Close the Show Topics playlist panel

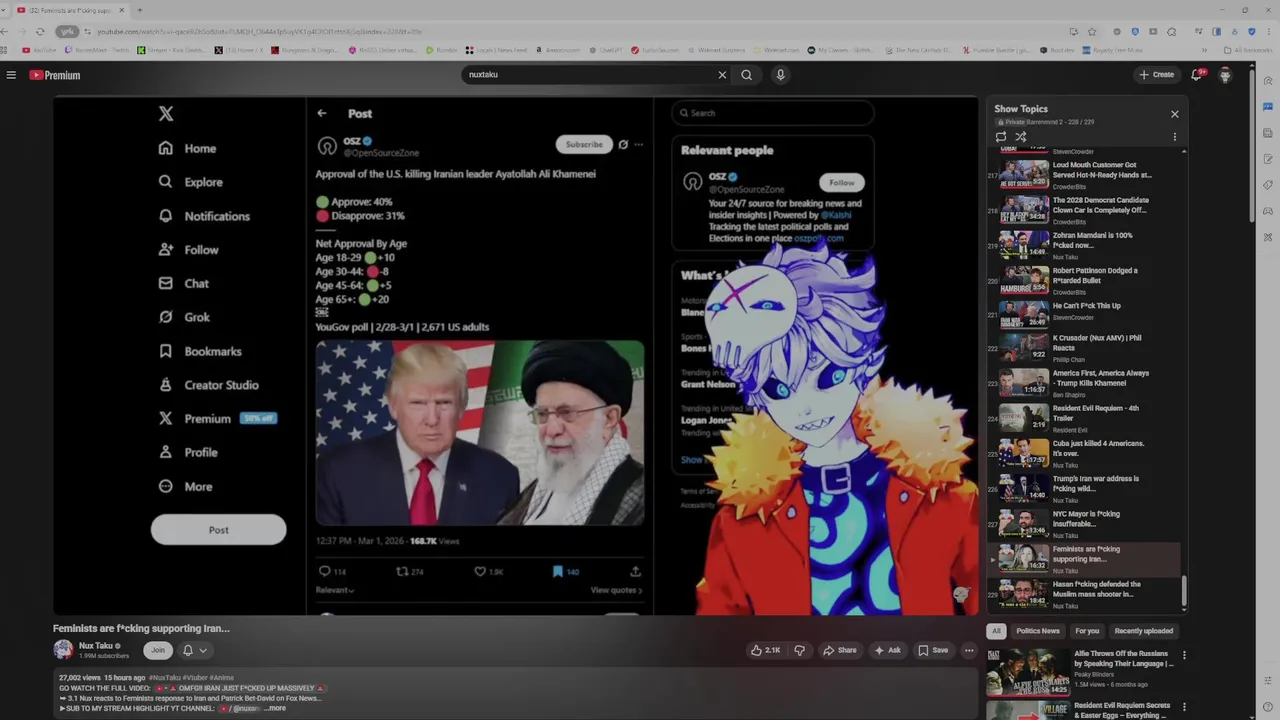pyautogui.click(x=1175, y=114)
